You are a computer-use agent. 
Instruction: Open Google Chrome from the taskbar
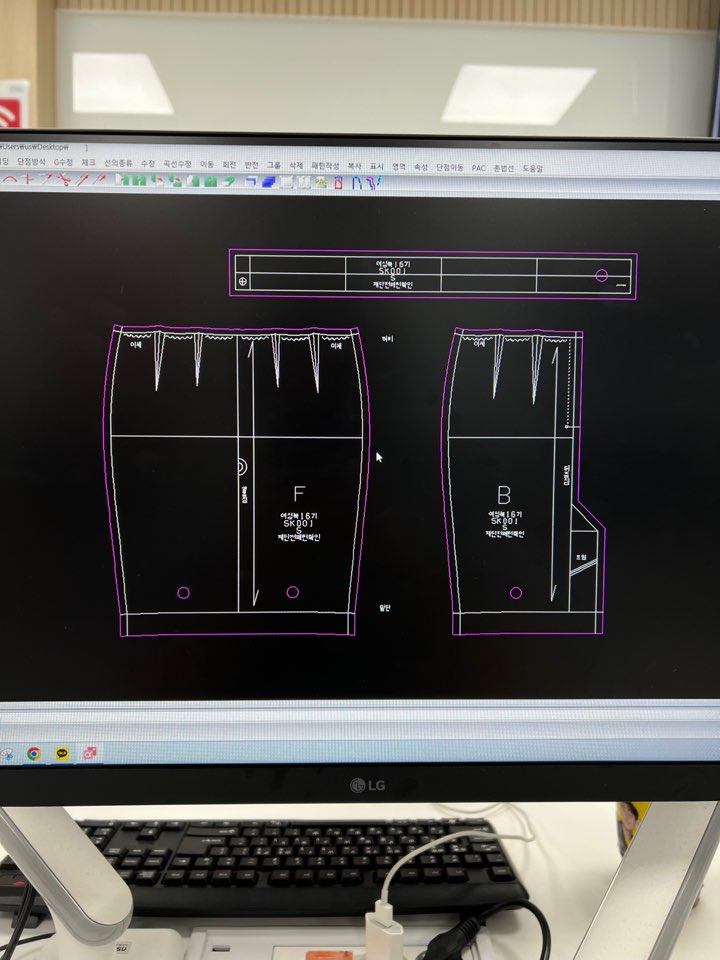click(x=34, y=753)
